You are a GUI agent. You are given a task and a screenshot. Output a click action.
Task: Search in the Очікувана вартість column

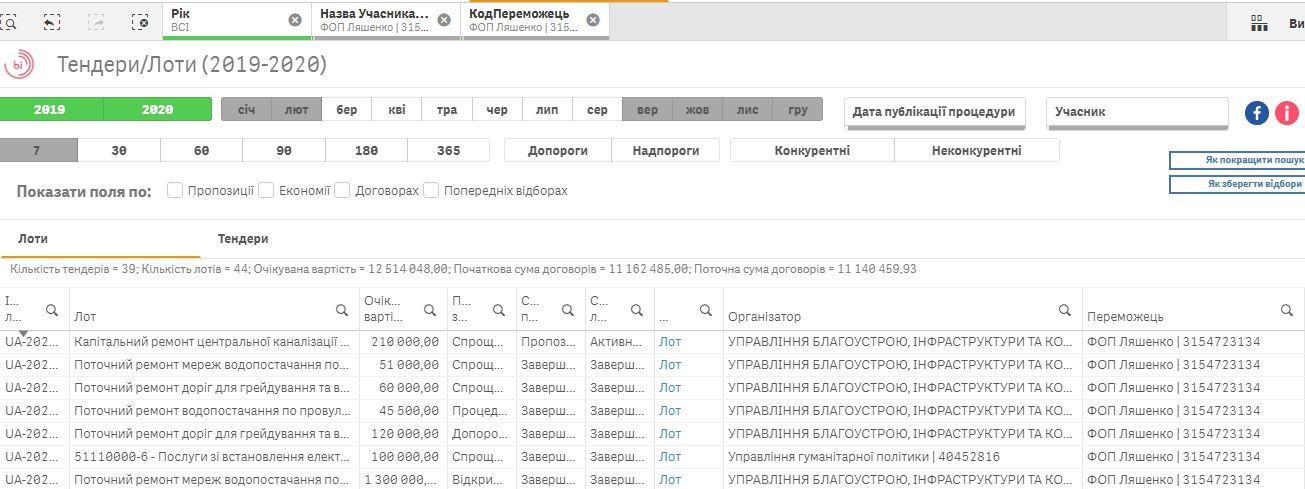pyautogui.click(x=430, y=310)
